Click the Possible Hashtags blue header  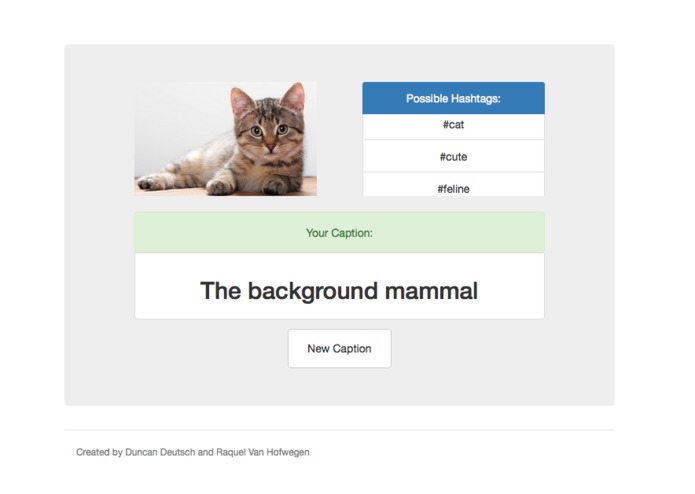(x=453, y=98)
